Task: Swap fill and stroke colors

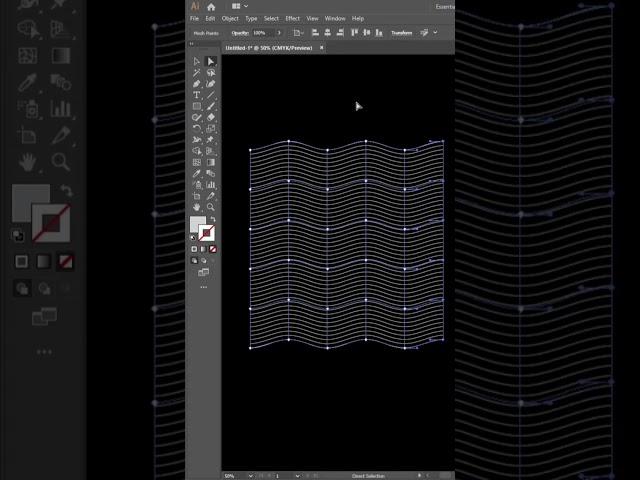Action: [213, 219]
